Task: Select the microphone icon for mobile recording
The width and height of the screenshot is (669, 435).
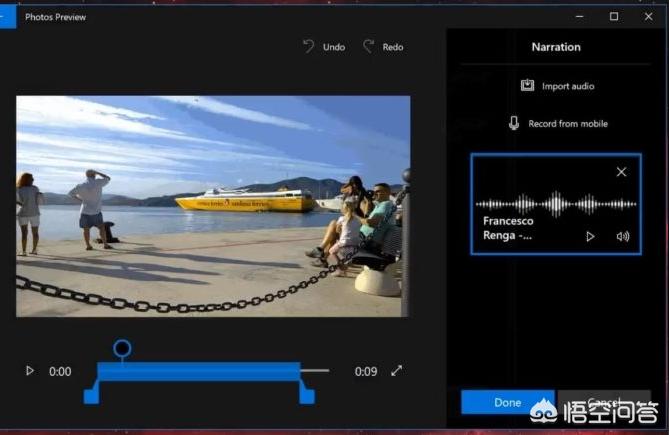Action: tap(514, 123)
